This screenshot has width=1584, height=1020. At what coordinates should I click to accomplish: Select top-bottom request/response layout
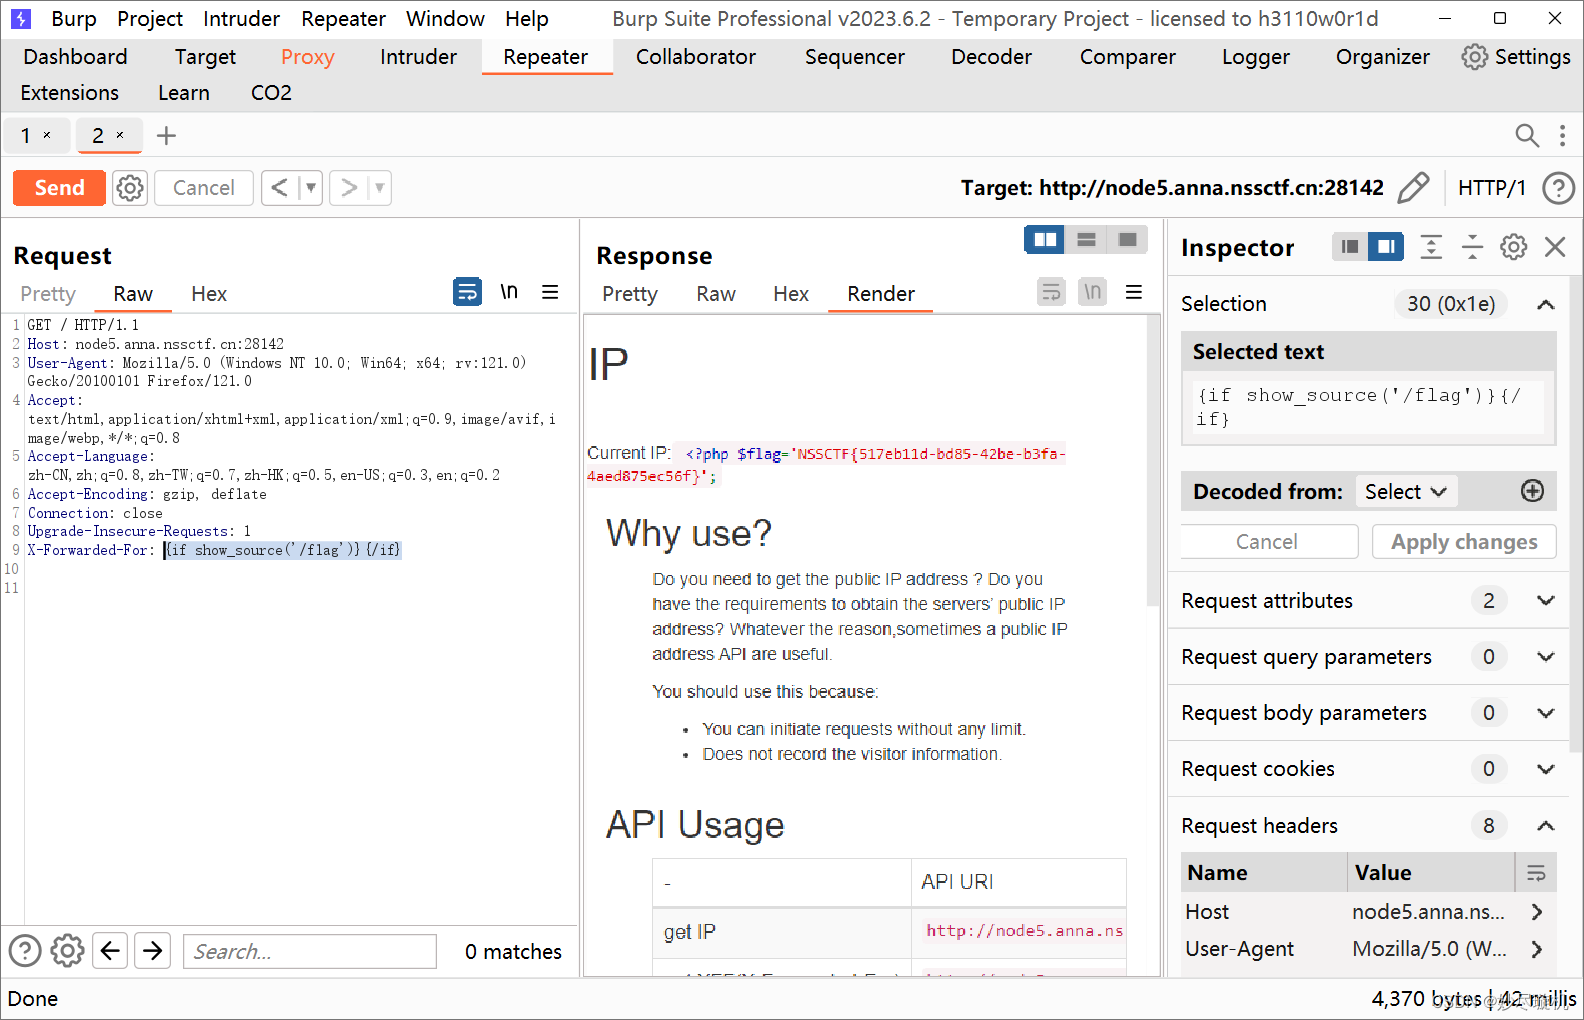click(1087, 240)
